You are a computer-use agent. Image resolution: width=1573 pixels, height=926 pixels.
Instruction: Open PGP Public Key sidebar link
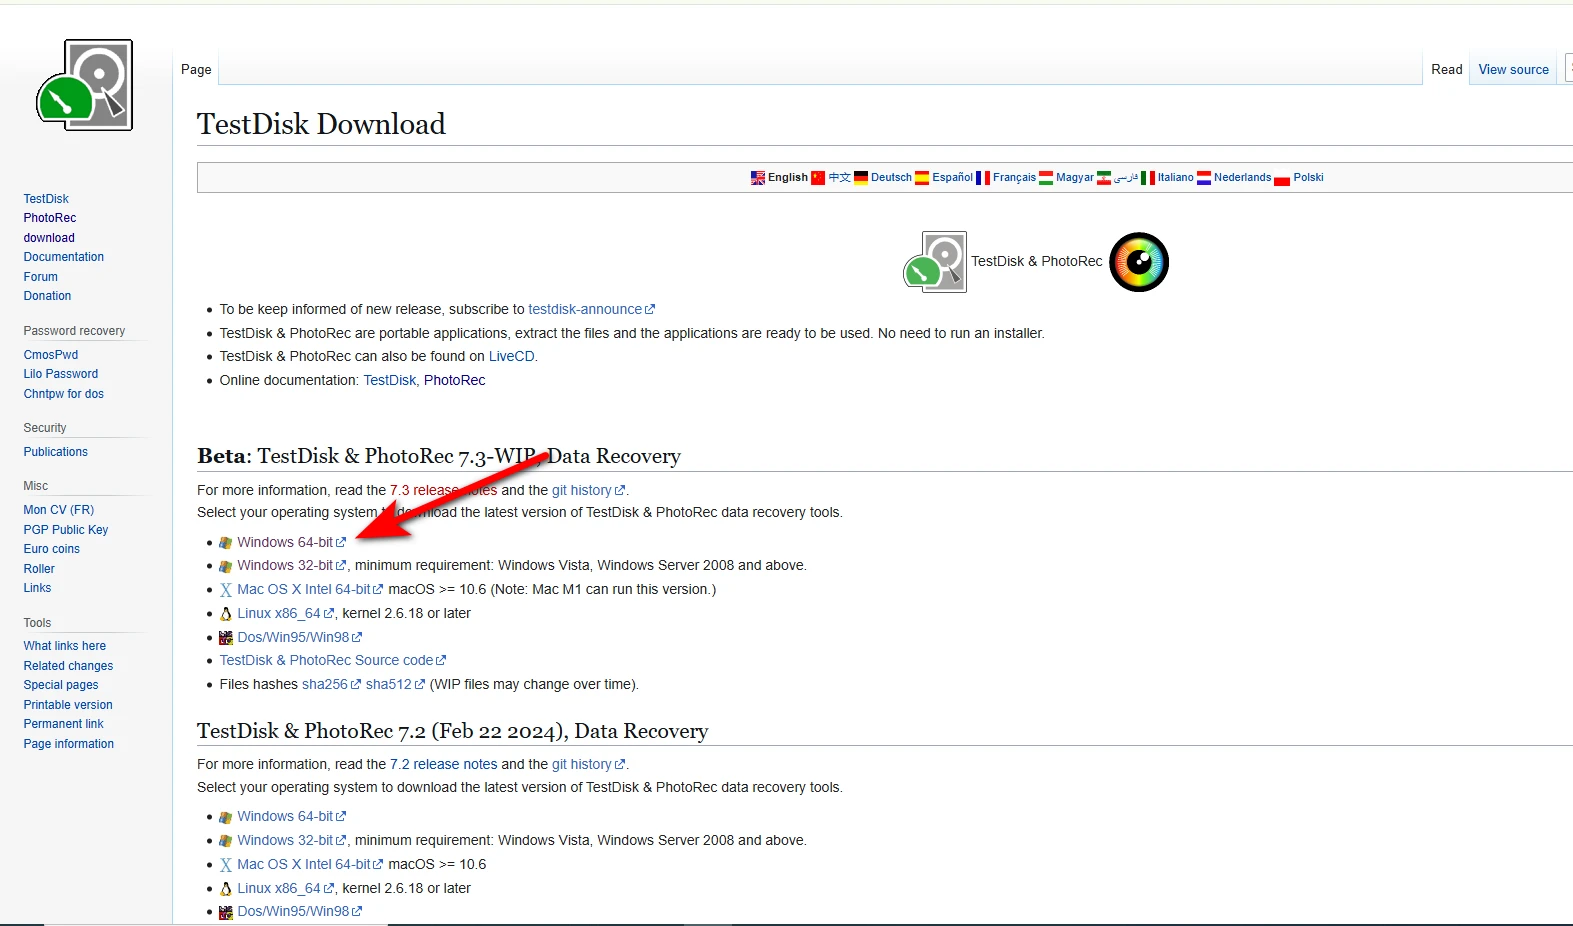(x=66, y=530)
